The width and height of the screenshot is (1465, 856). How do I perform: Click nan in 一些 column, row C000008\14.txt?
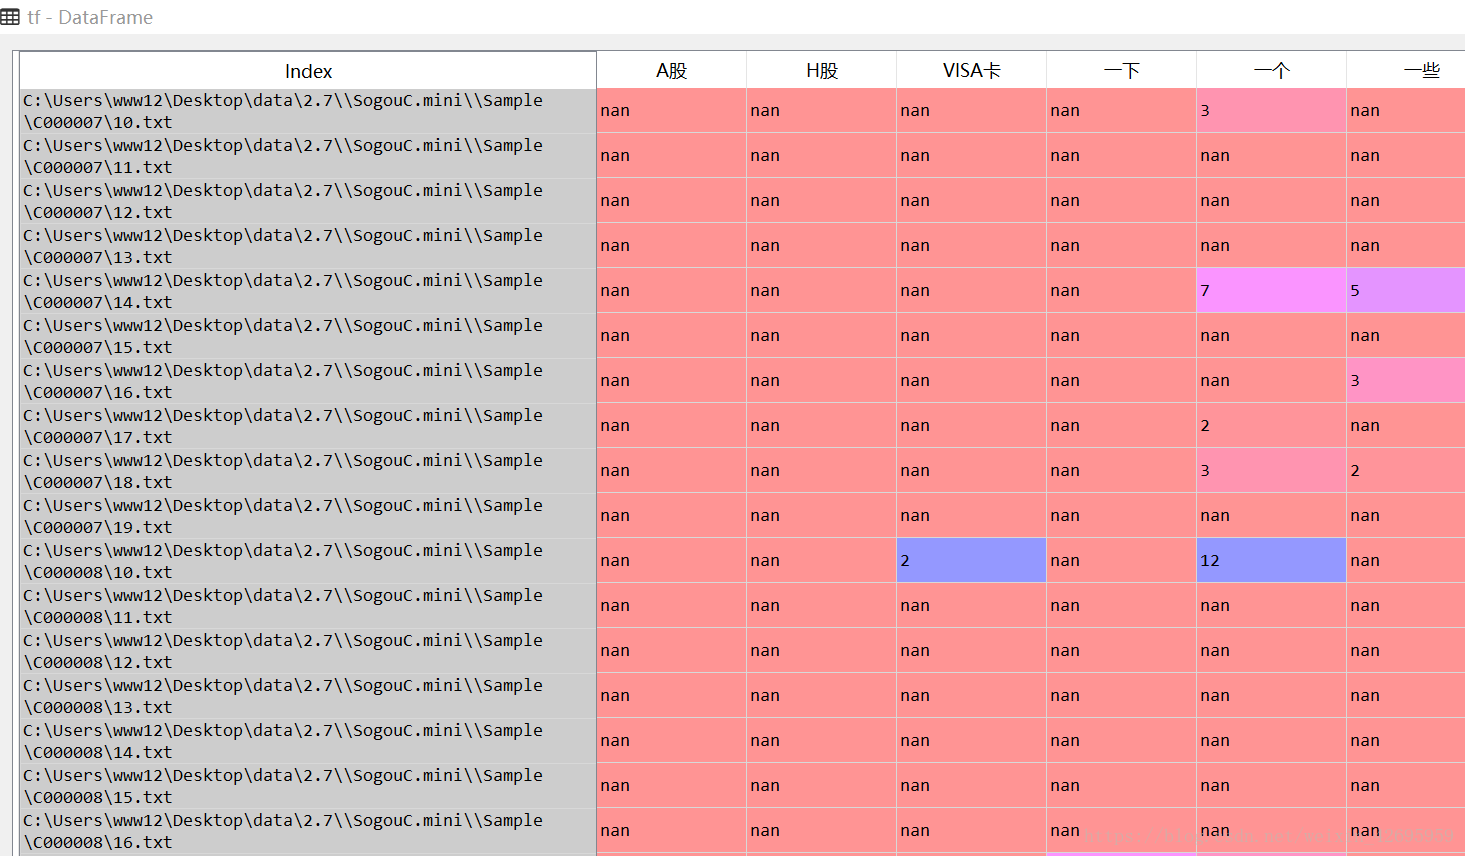(x=1406, y=741)
